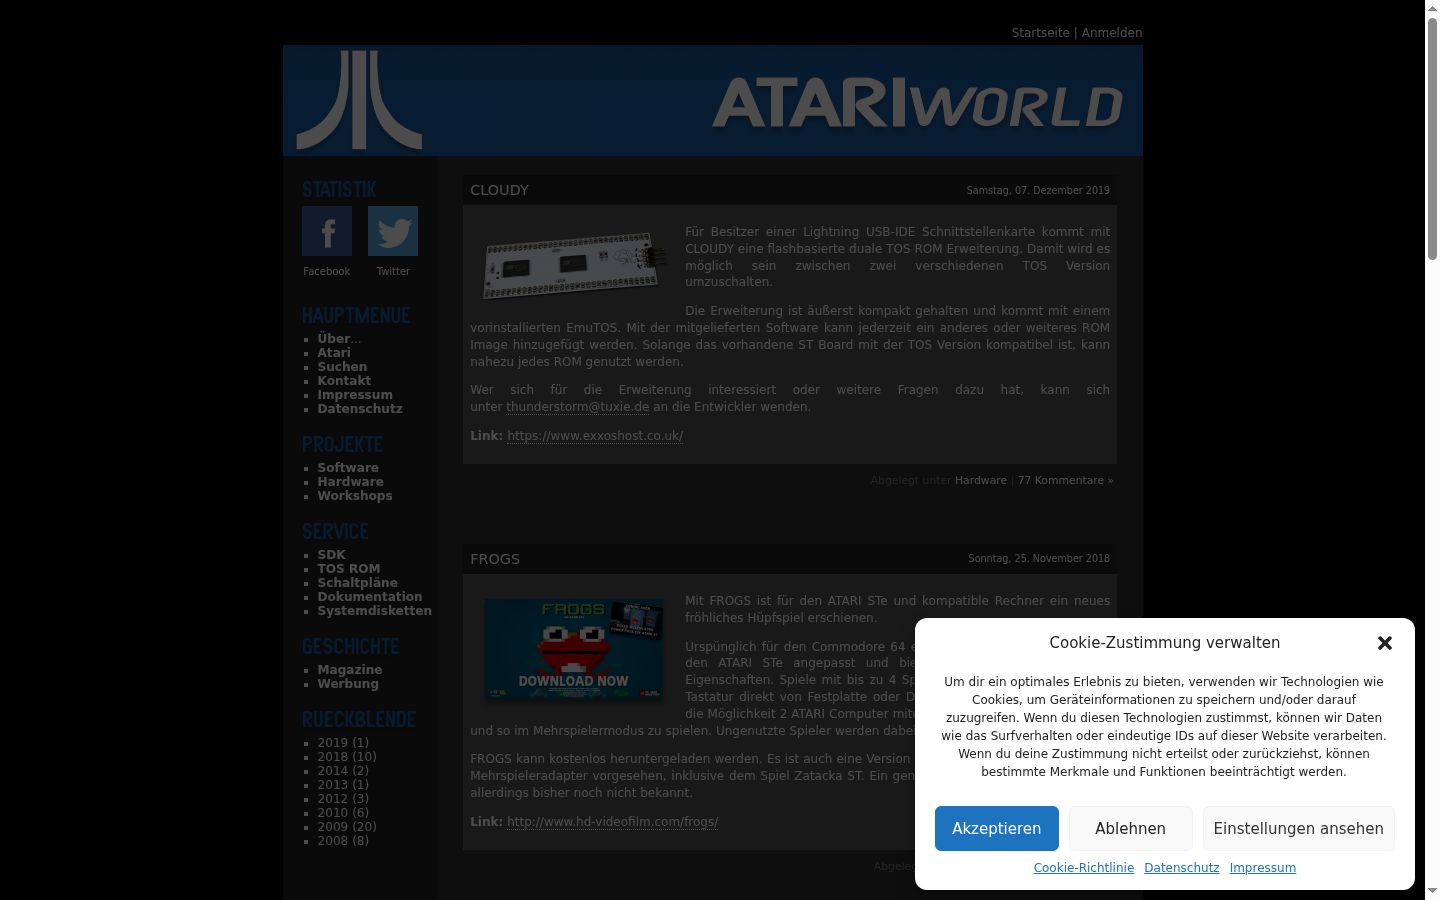This screenshot has width=1440, height=900.
Task: Go to Startseite in the top bar
Action: coord(1040,33)
